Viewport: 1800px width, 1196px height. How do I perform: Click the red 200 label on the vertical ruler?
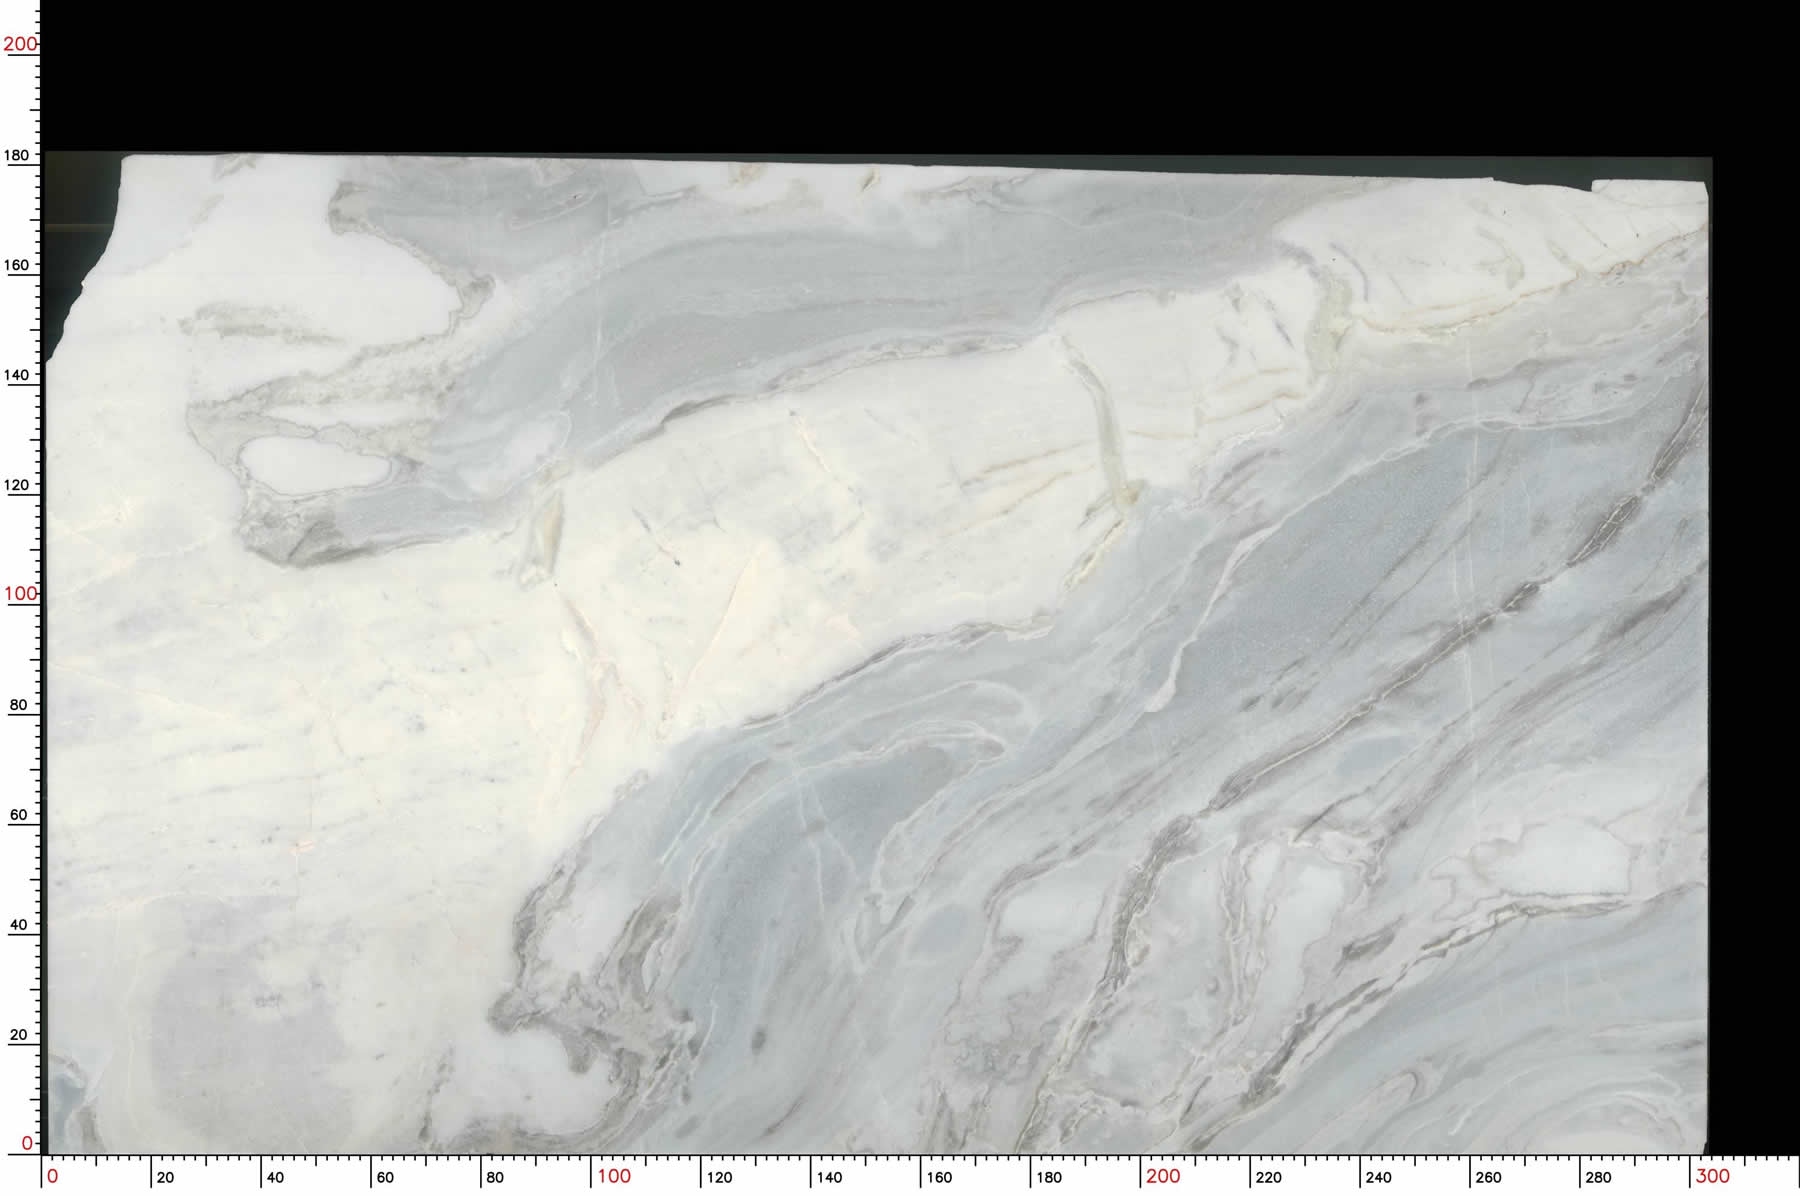(x=20, y=44)
